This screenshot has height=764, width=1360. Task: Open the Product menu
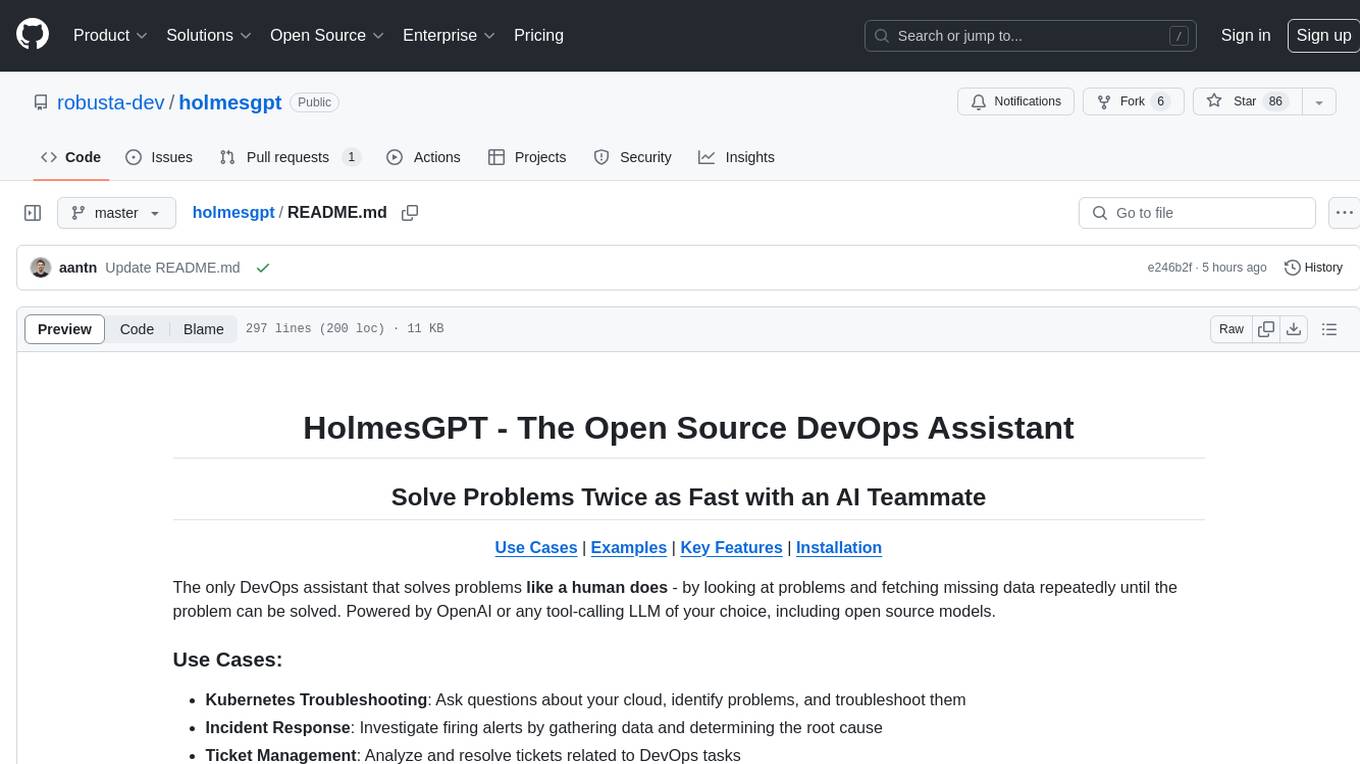pos(110,35)
